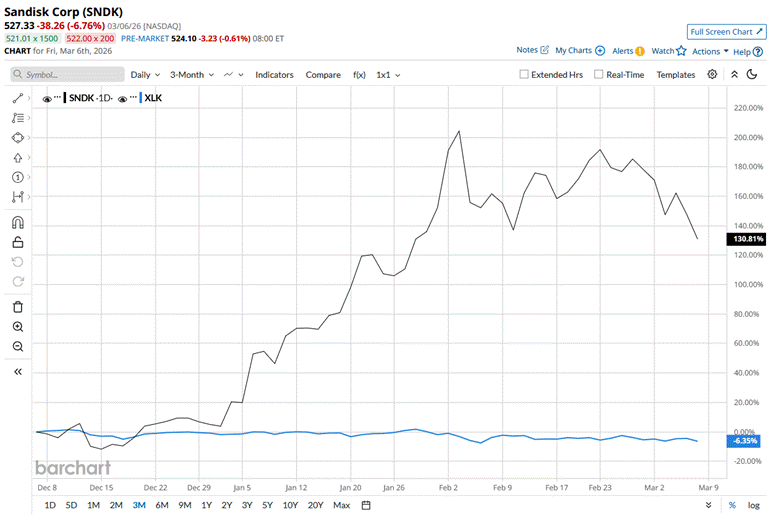Open XLK series options ellipsis
The height and width of the screenshot is (515, 779).
tap(133, 97)
